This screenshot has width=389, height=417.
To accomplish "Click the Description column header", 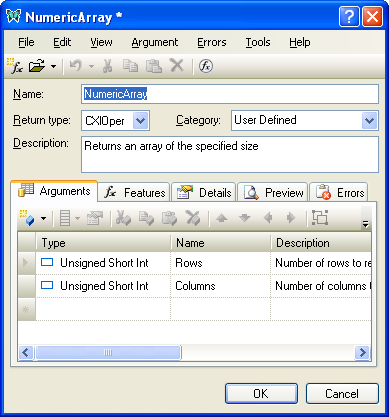I will pos(321,243).
